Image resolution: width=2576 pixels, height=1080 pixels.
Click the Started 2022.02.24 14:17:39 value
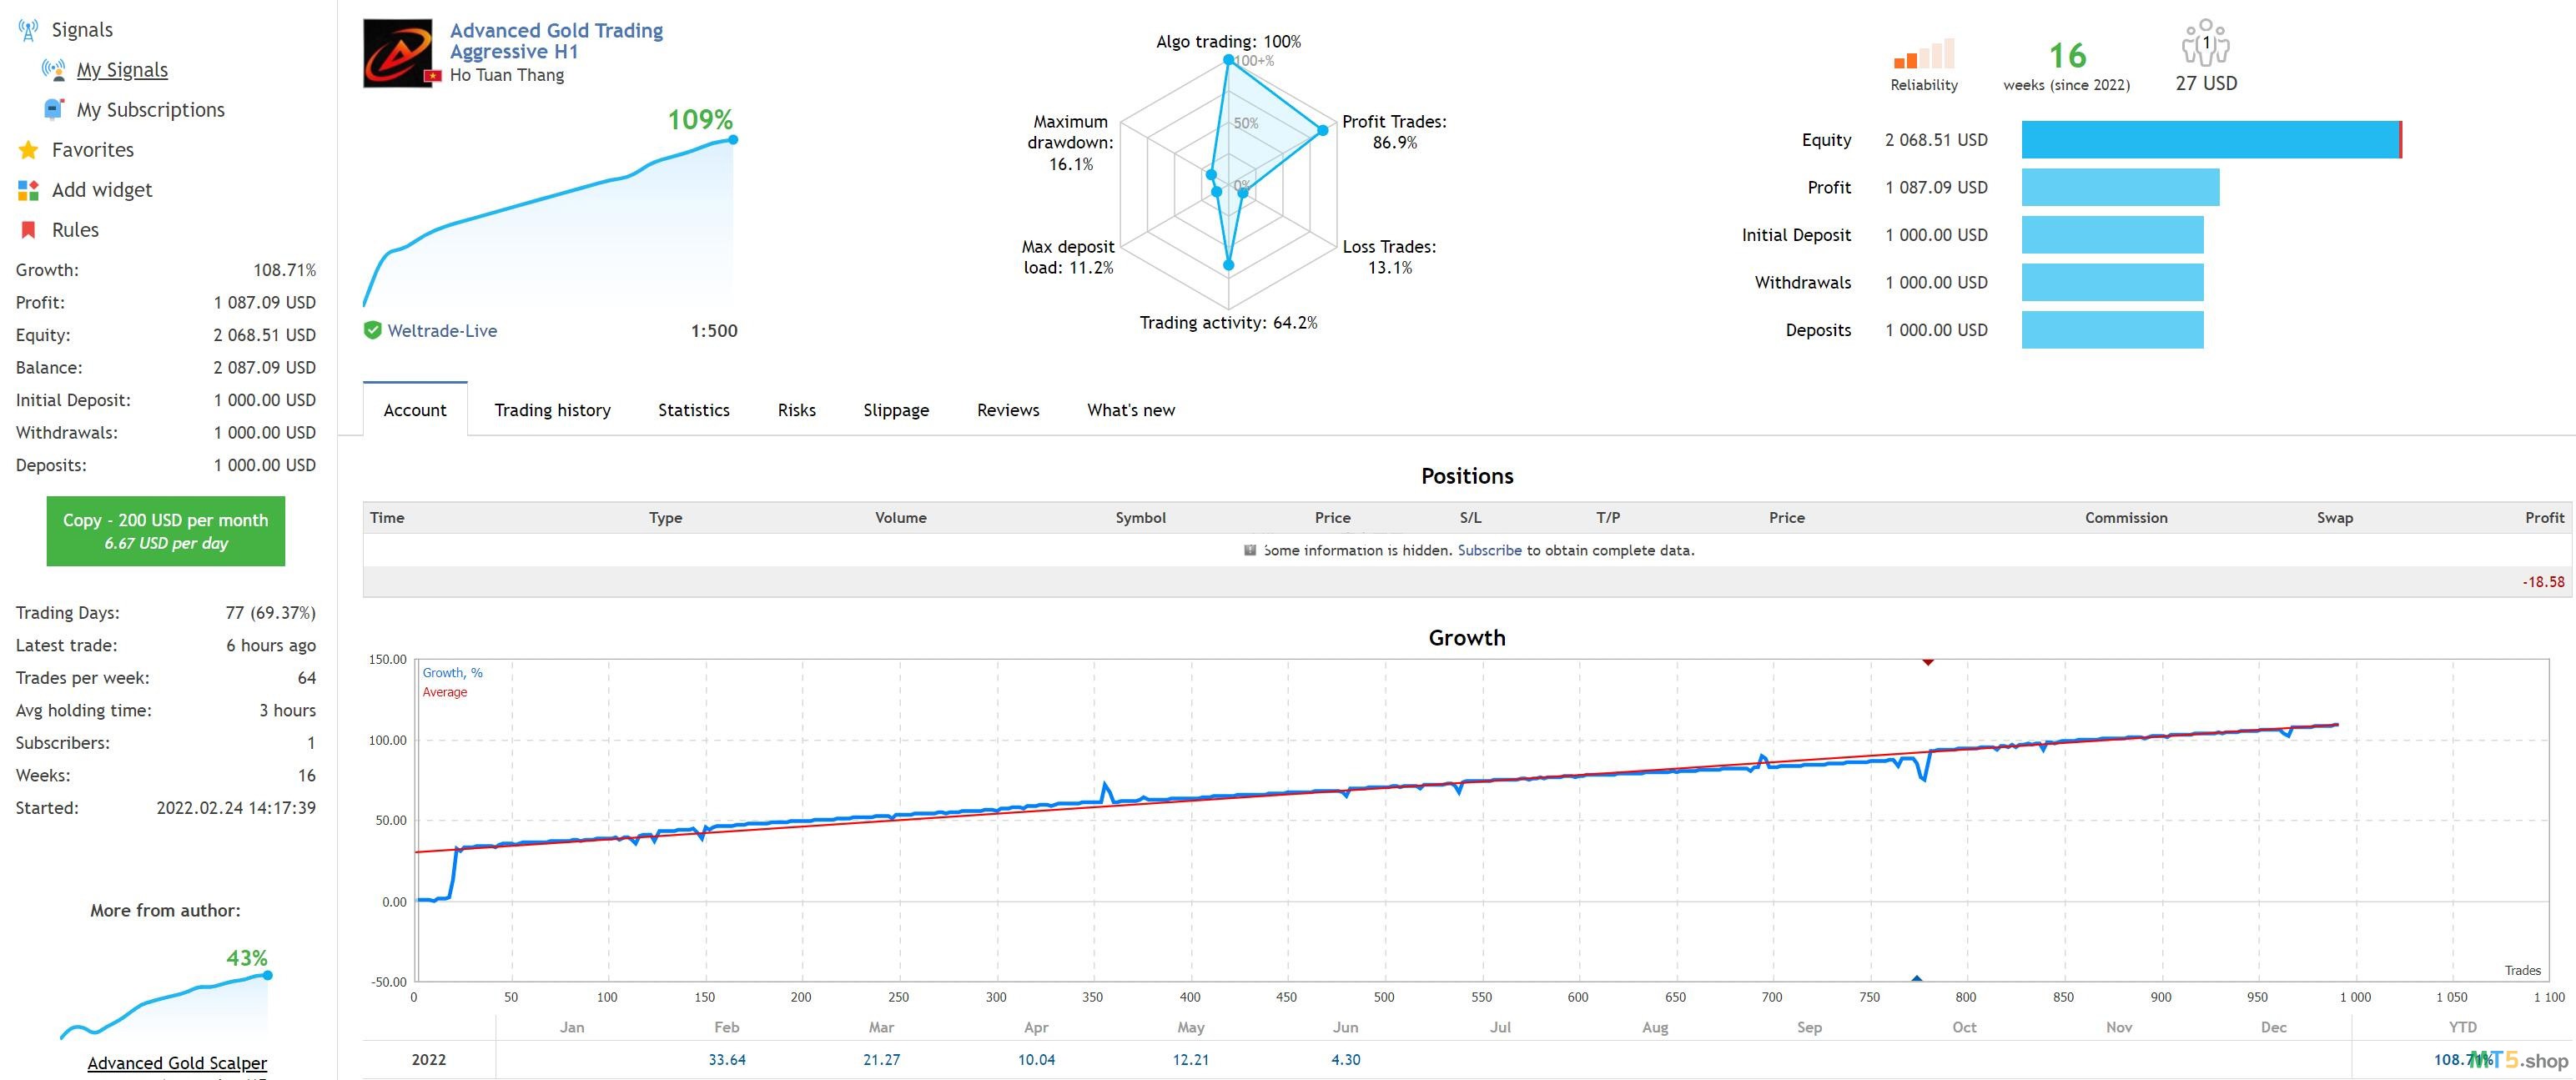(x=236, y=807)
